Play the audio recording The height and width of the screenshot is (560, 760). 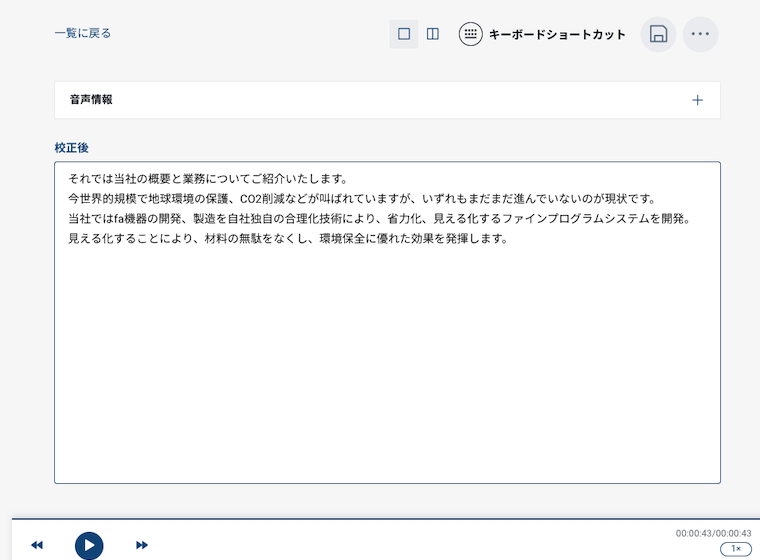89,545
